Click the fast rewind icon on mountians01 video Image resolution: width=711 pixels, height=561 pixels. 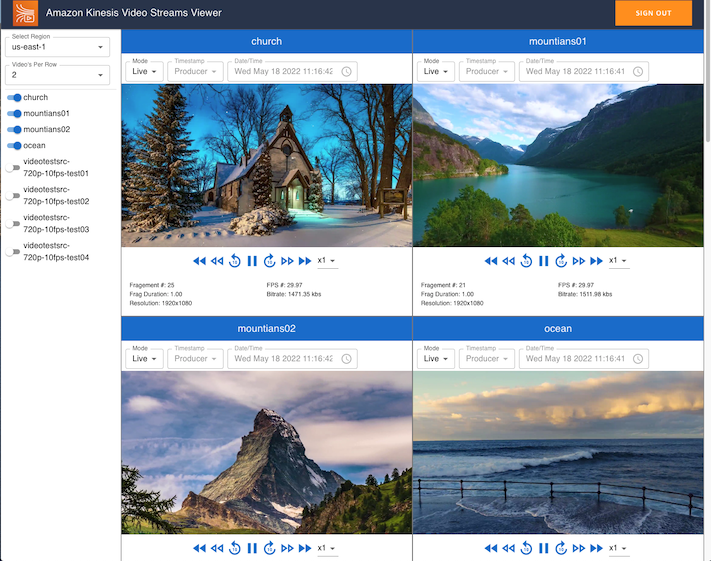coord(491,261)
